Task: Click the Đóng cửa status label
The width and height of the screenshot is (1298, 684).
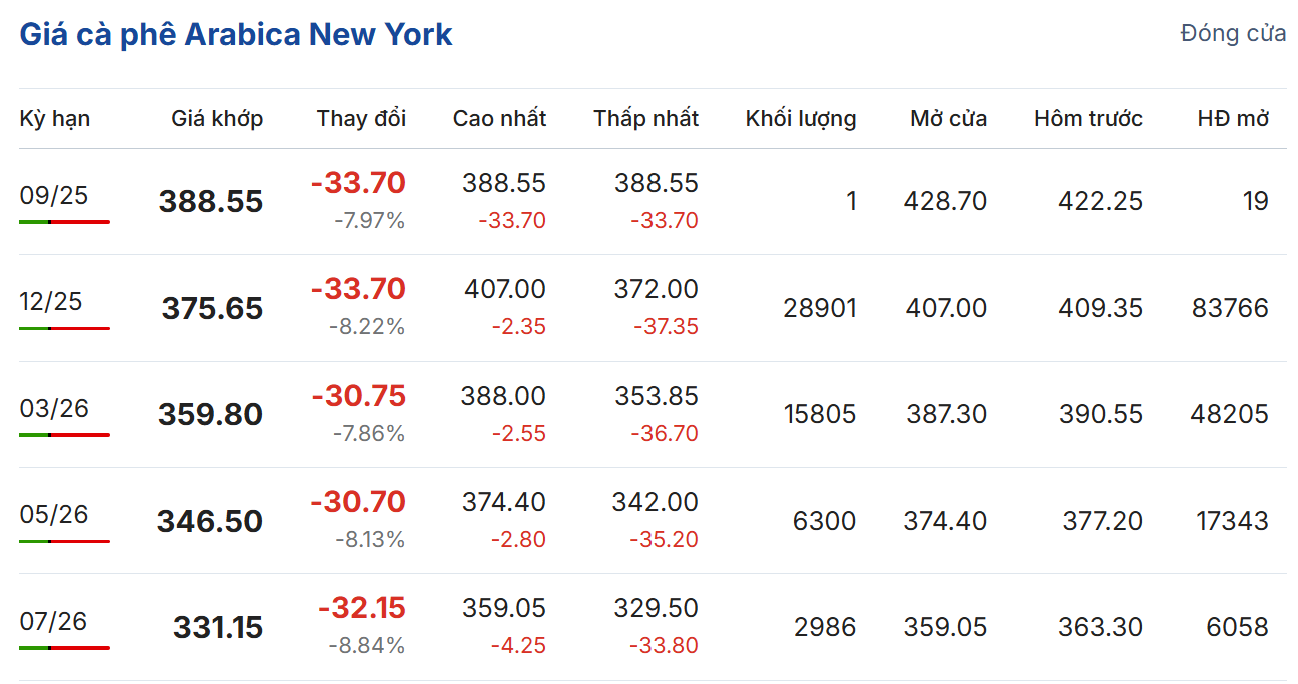Action: (1233, 33)
